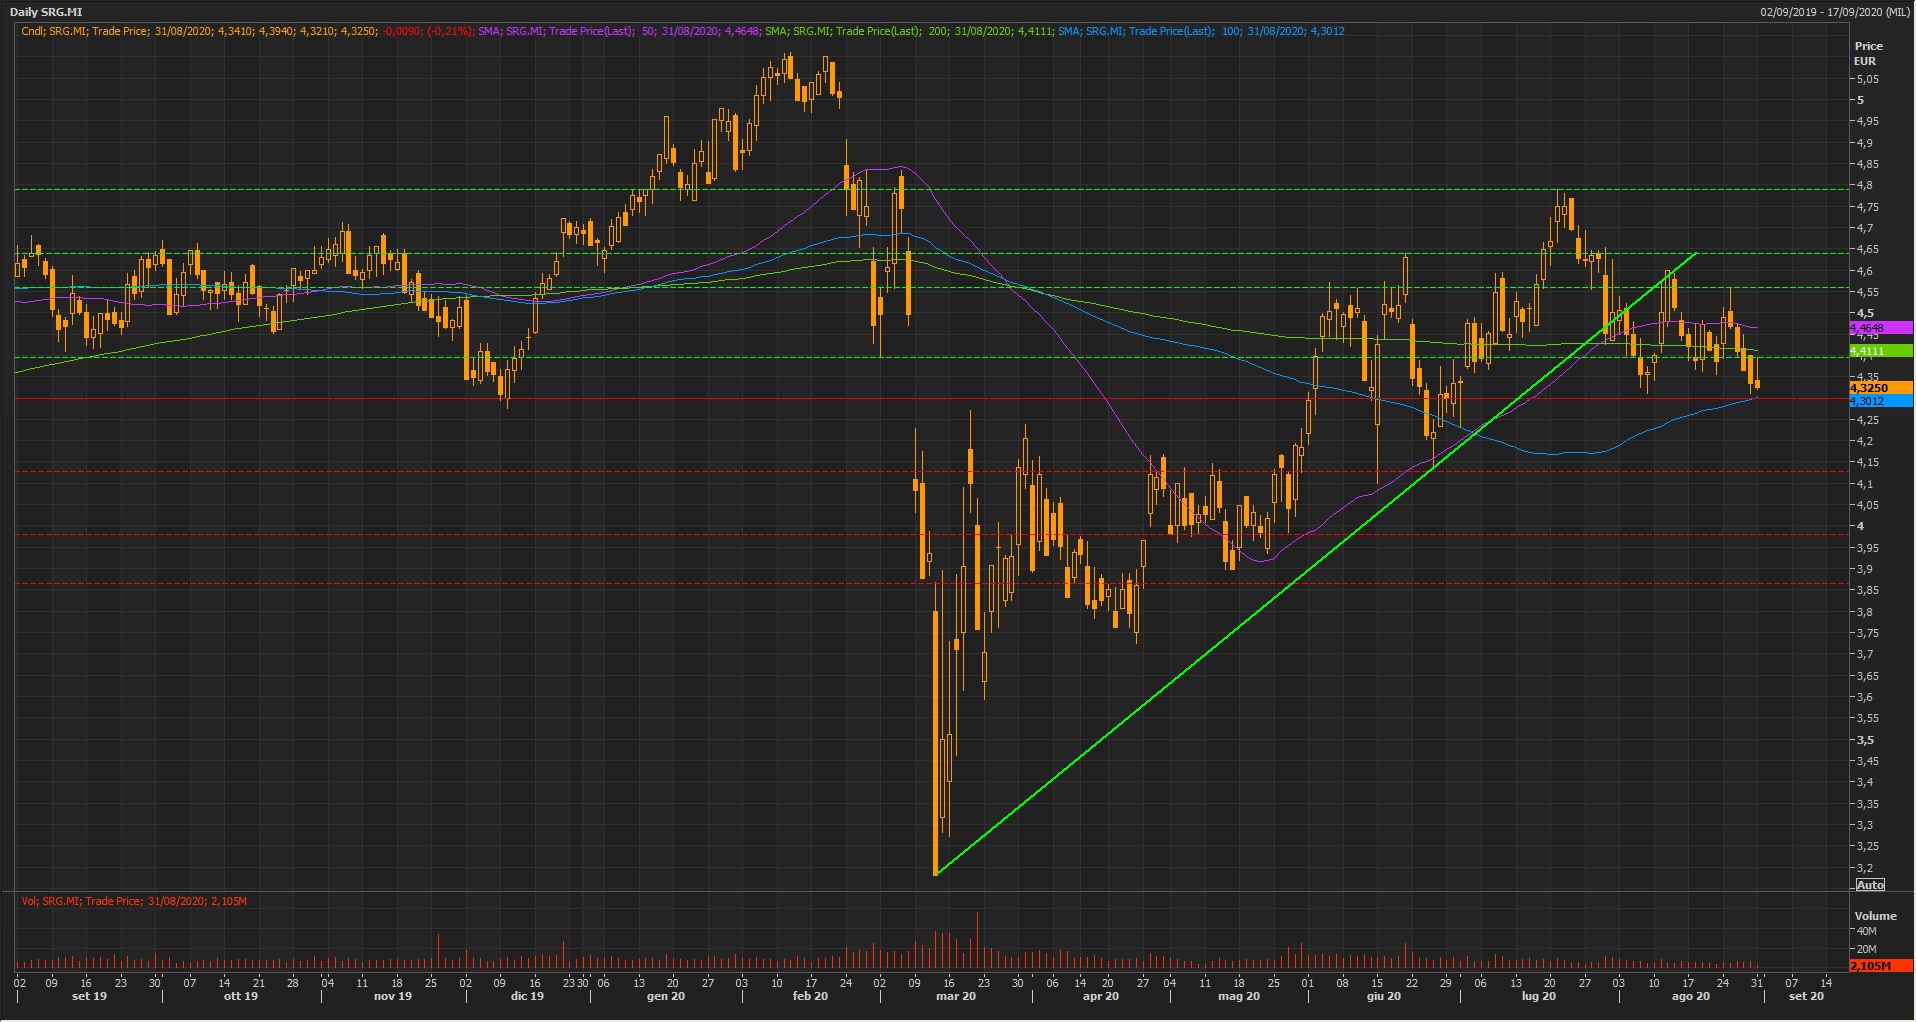Click the Auto scale button on price axis

(1870, 885)
